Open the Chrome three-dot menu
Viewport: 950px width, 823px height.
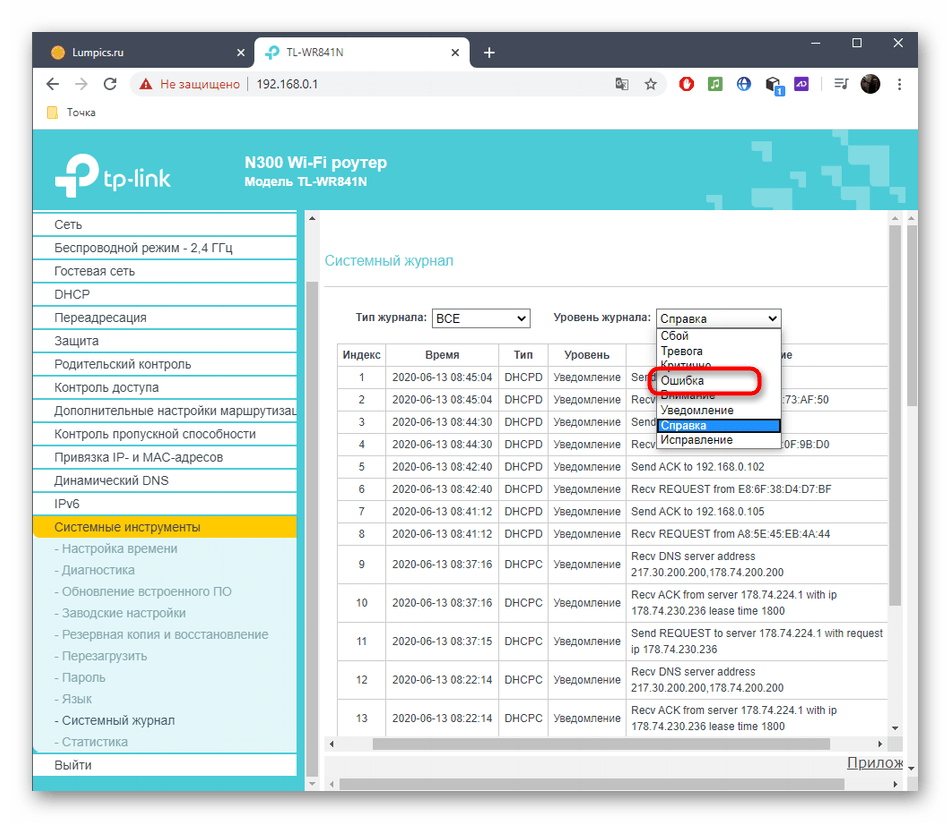point(900,84)
